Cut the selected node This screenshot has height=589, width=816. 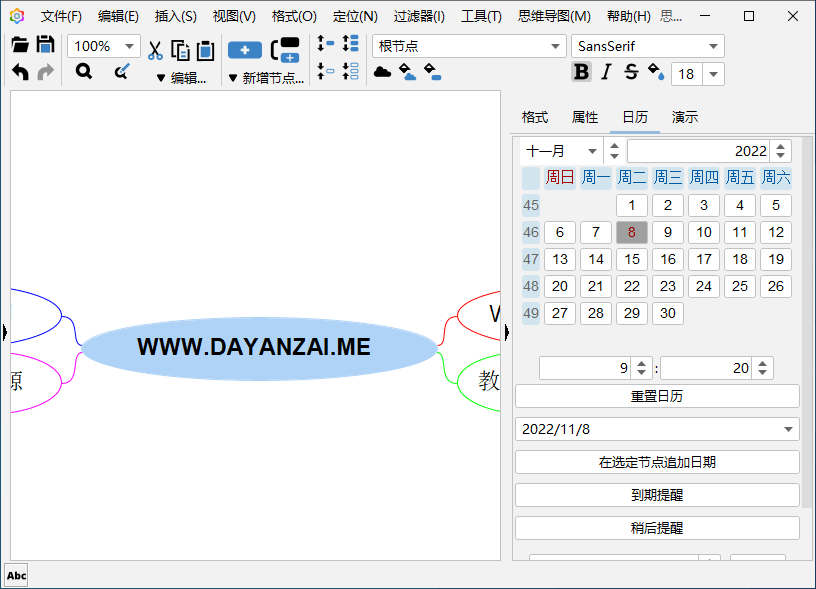pos(155,48)
